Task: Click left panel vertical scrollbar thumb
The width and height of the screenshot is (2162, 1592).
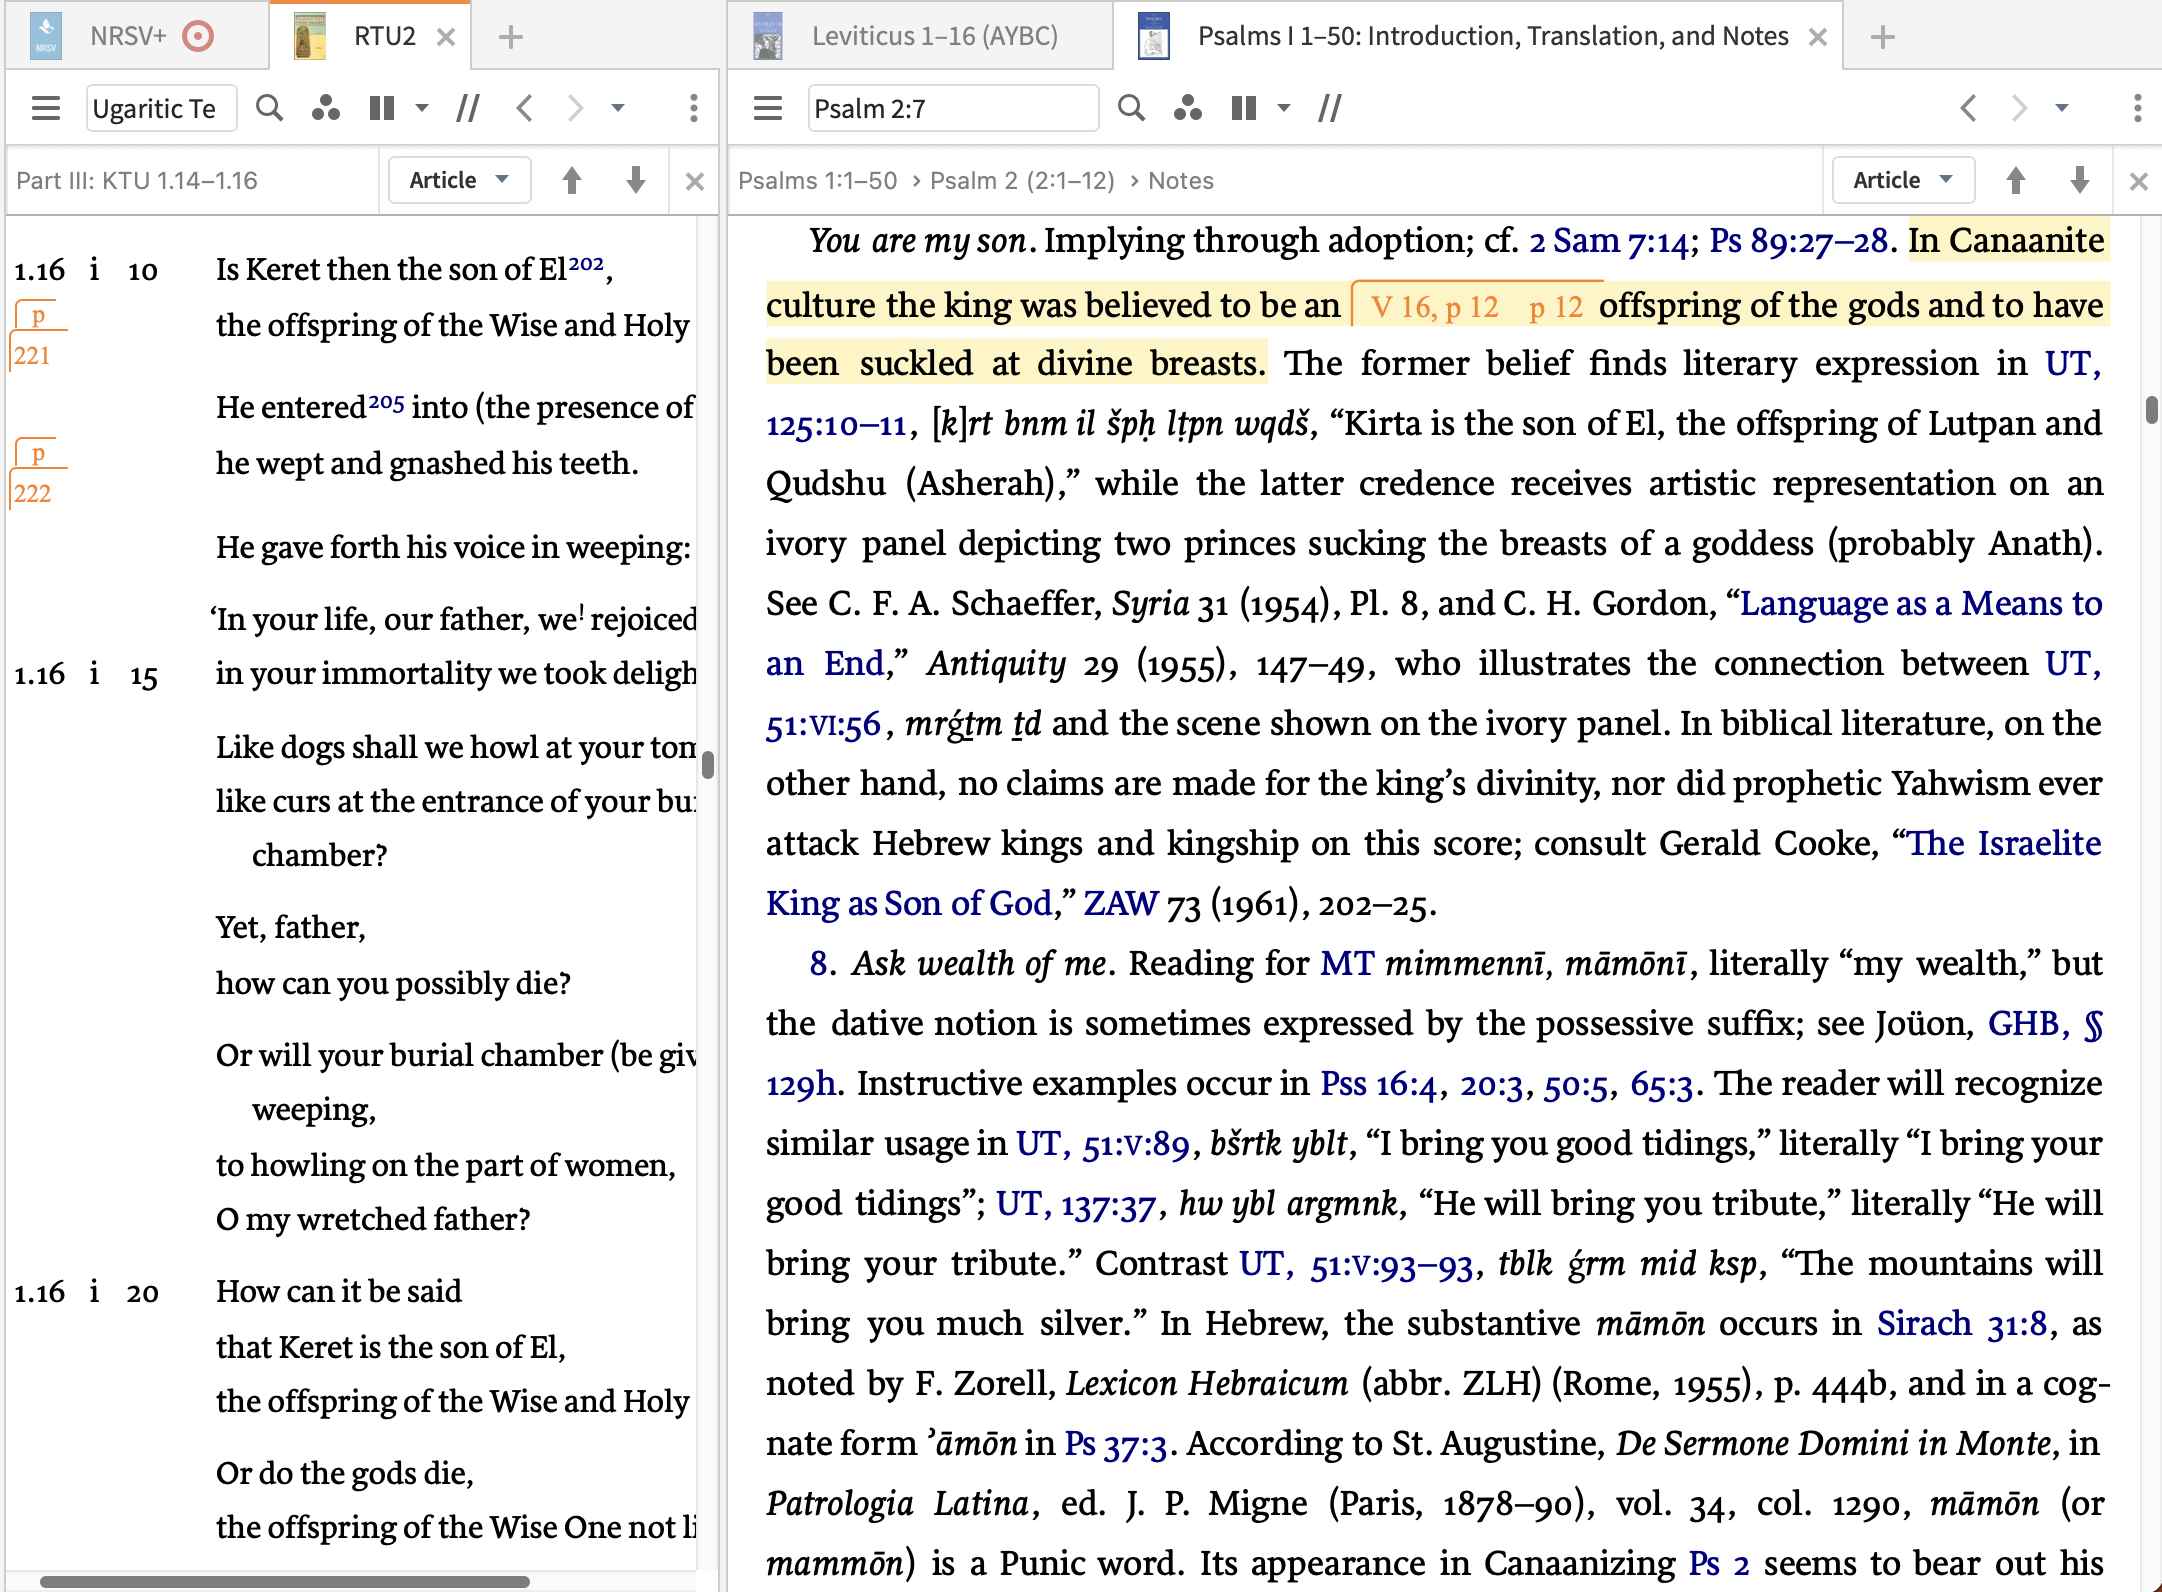Action: pyautogui.click(x=708, y=764)
